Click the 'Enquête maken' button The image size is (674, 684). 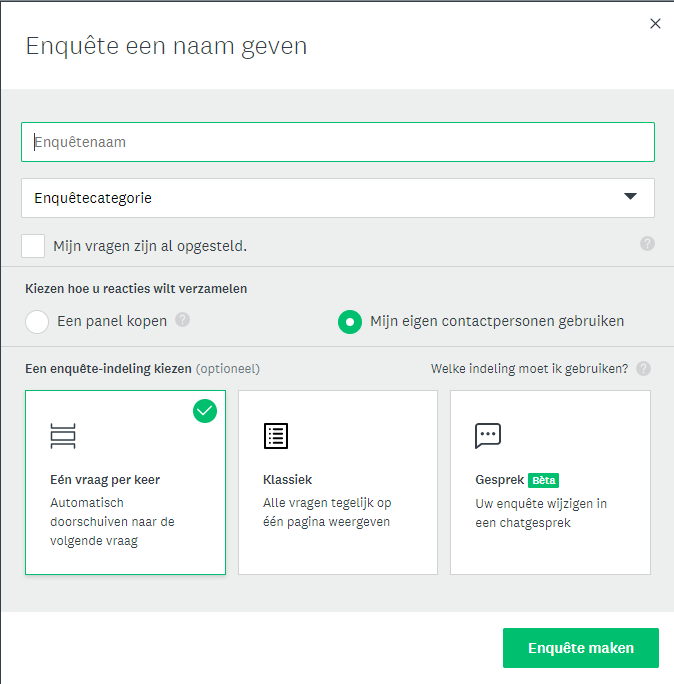(x=581, y=648)
